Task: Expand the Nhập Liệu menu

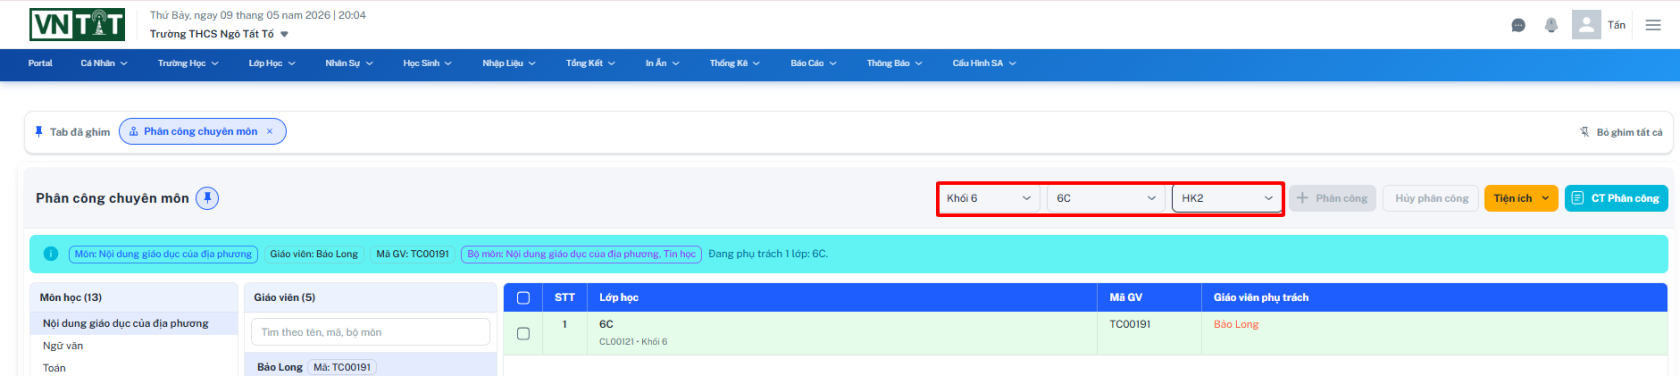Action: (x=509, y=63)
